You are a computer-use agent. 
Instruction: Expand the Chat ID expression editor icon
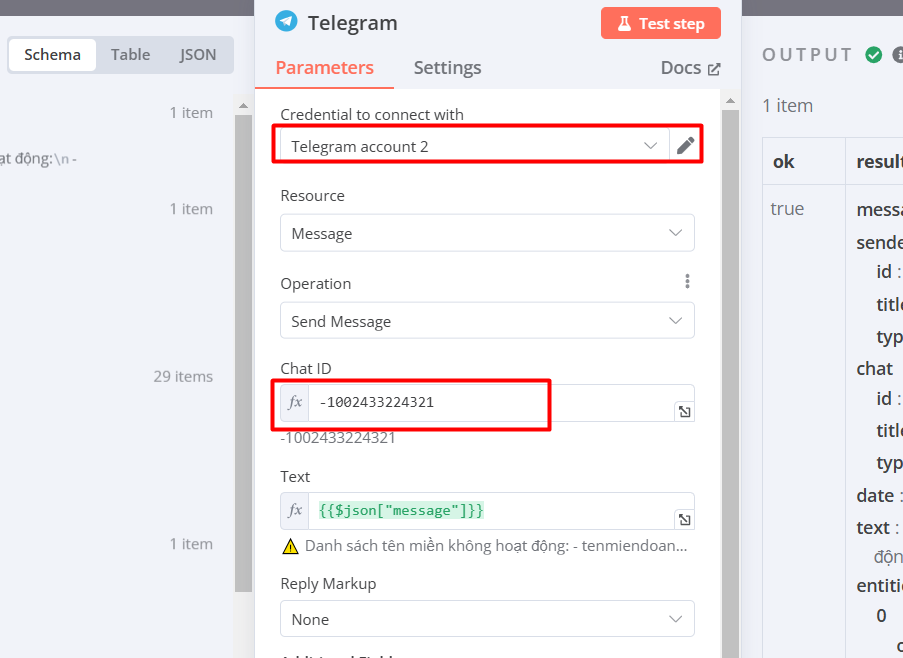[684, 412]
